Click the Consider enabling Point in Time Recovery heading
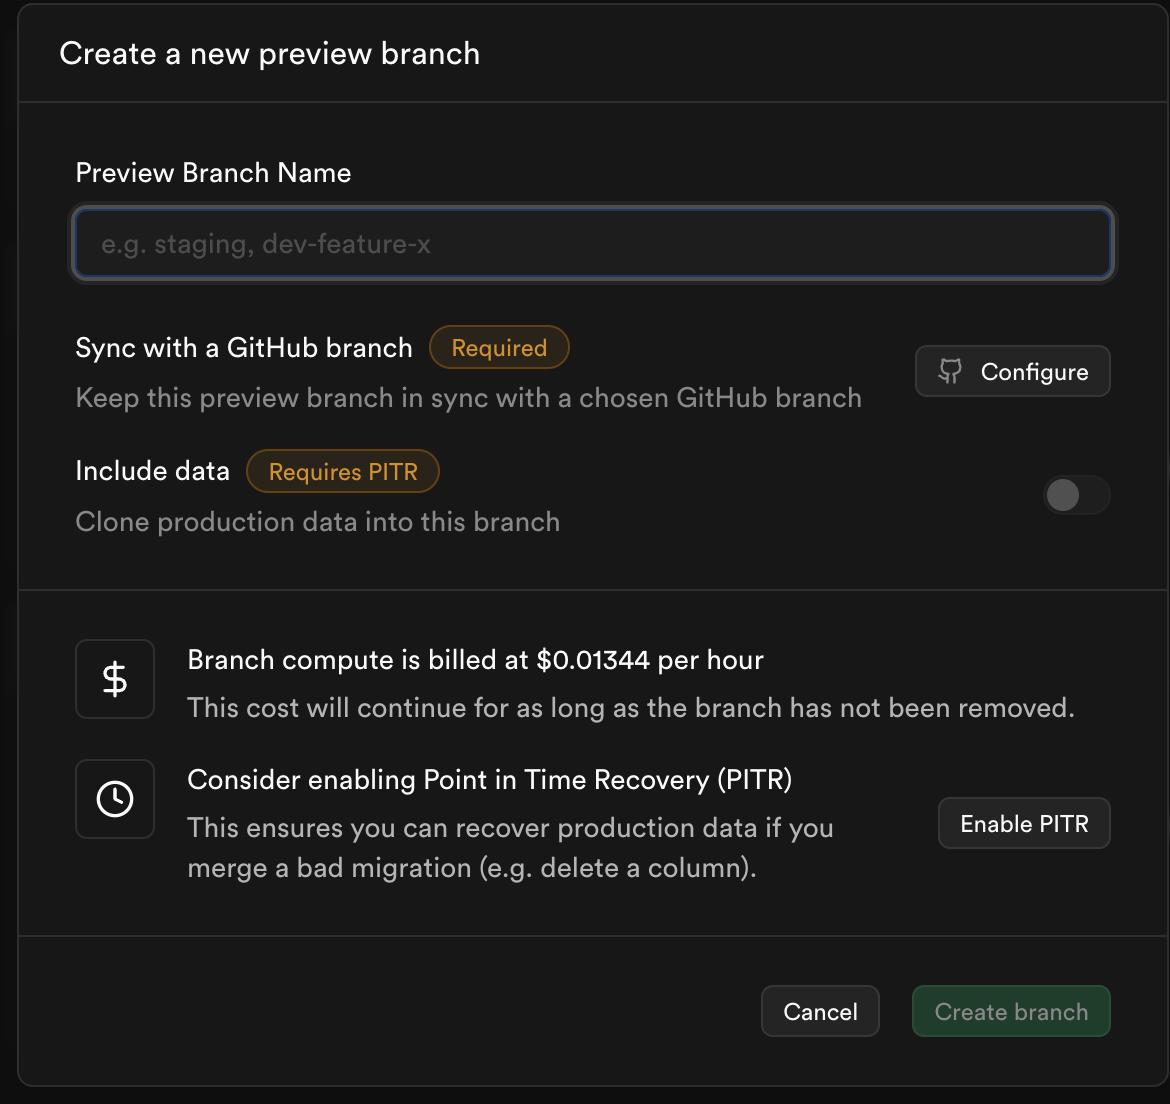The width and height of the screenshot is (1170, 1104). (489, 780)
